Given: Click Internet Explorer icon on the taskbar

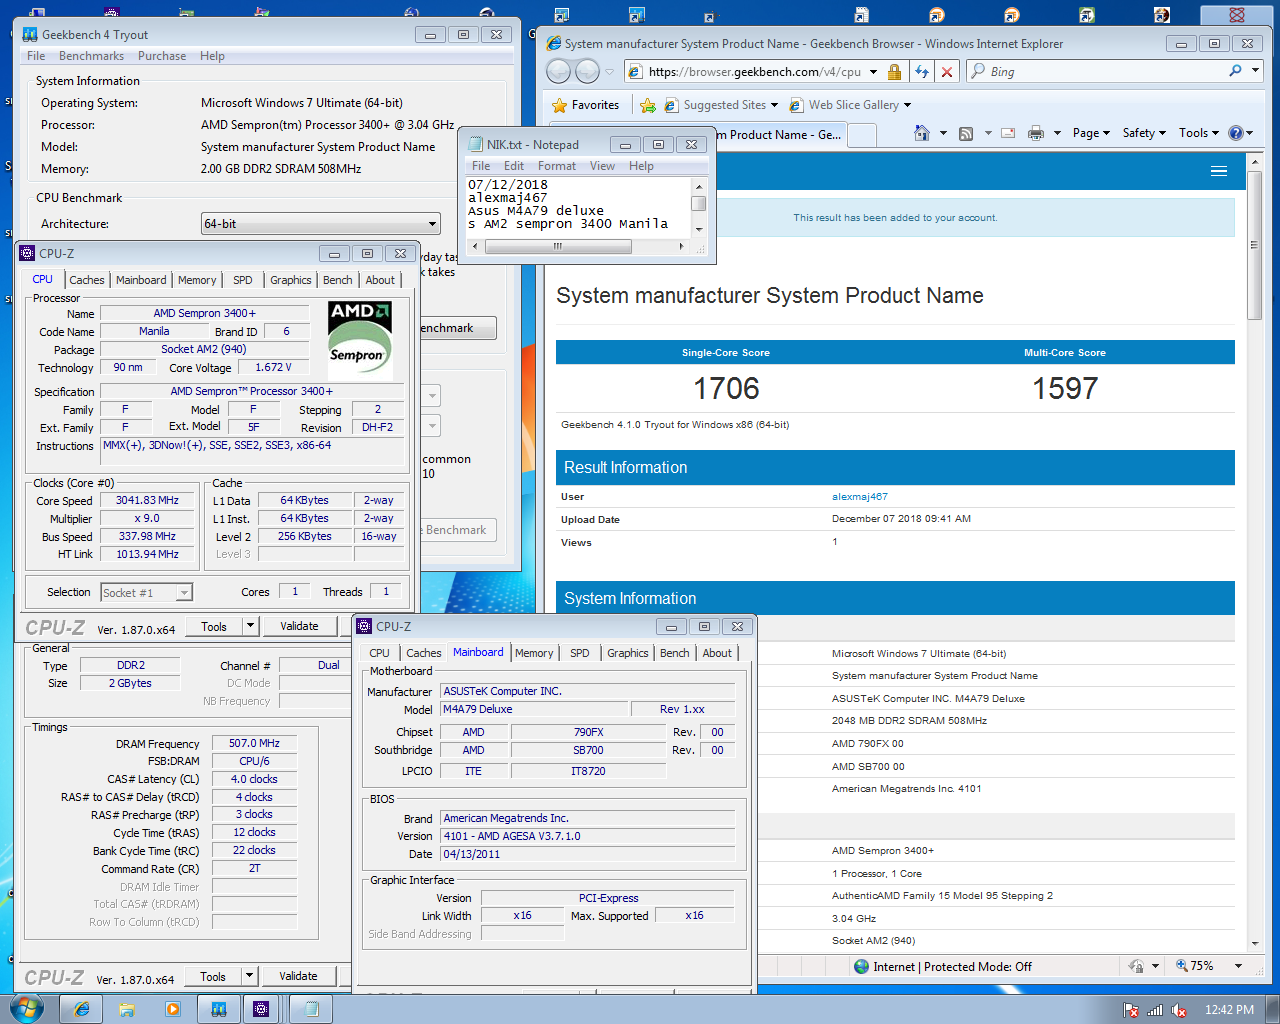Looking at the screenshot, I should [x=81, y=1009].
